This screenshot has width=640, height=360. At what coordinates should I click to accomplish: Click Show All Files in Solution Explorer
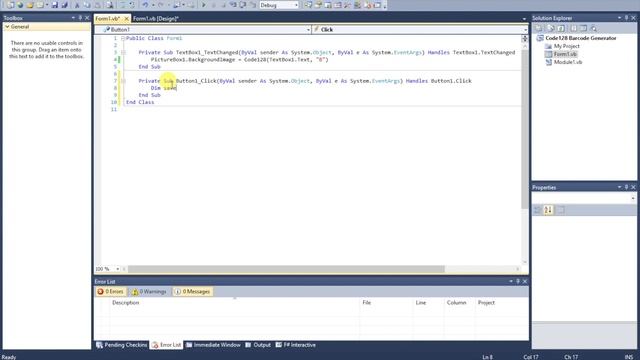551,28
